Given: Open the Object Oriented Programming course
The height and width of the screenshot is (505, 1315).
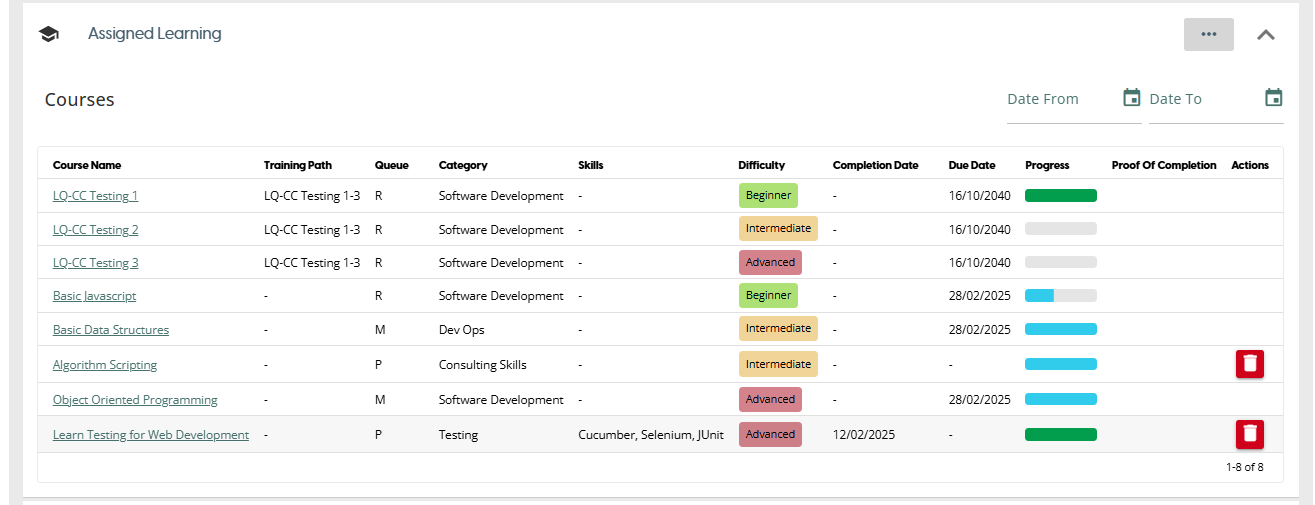Looking at the screenshot, I should point(135,400).
